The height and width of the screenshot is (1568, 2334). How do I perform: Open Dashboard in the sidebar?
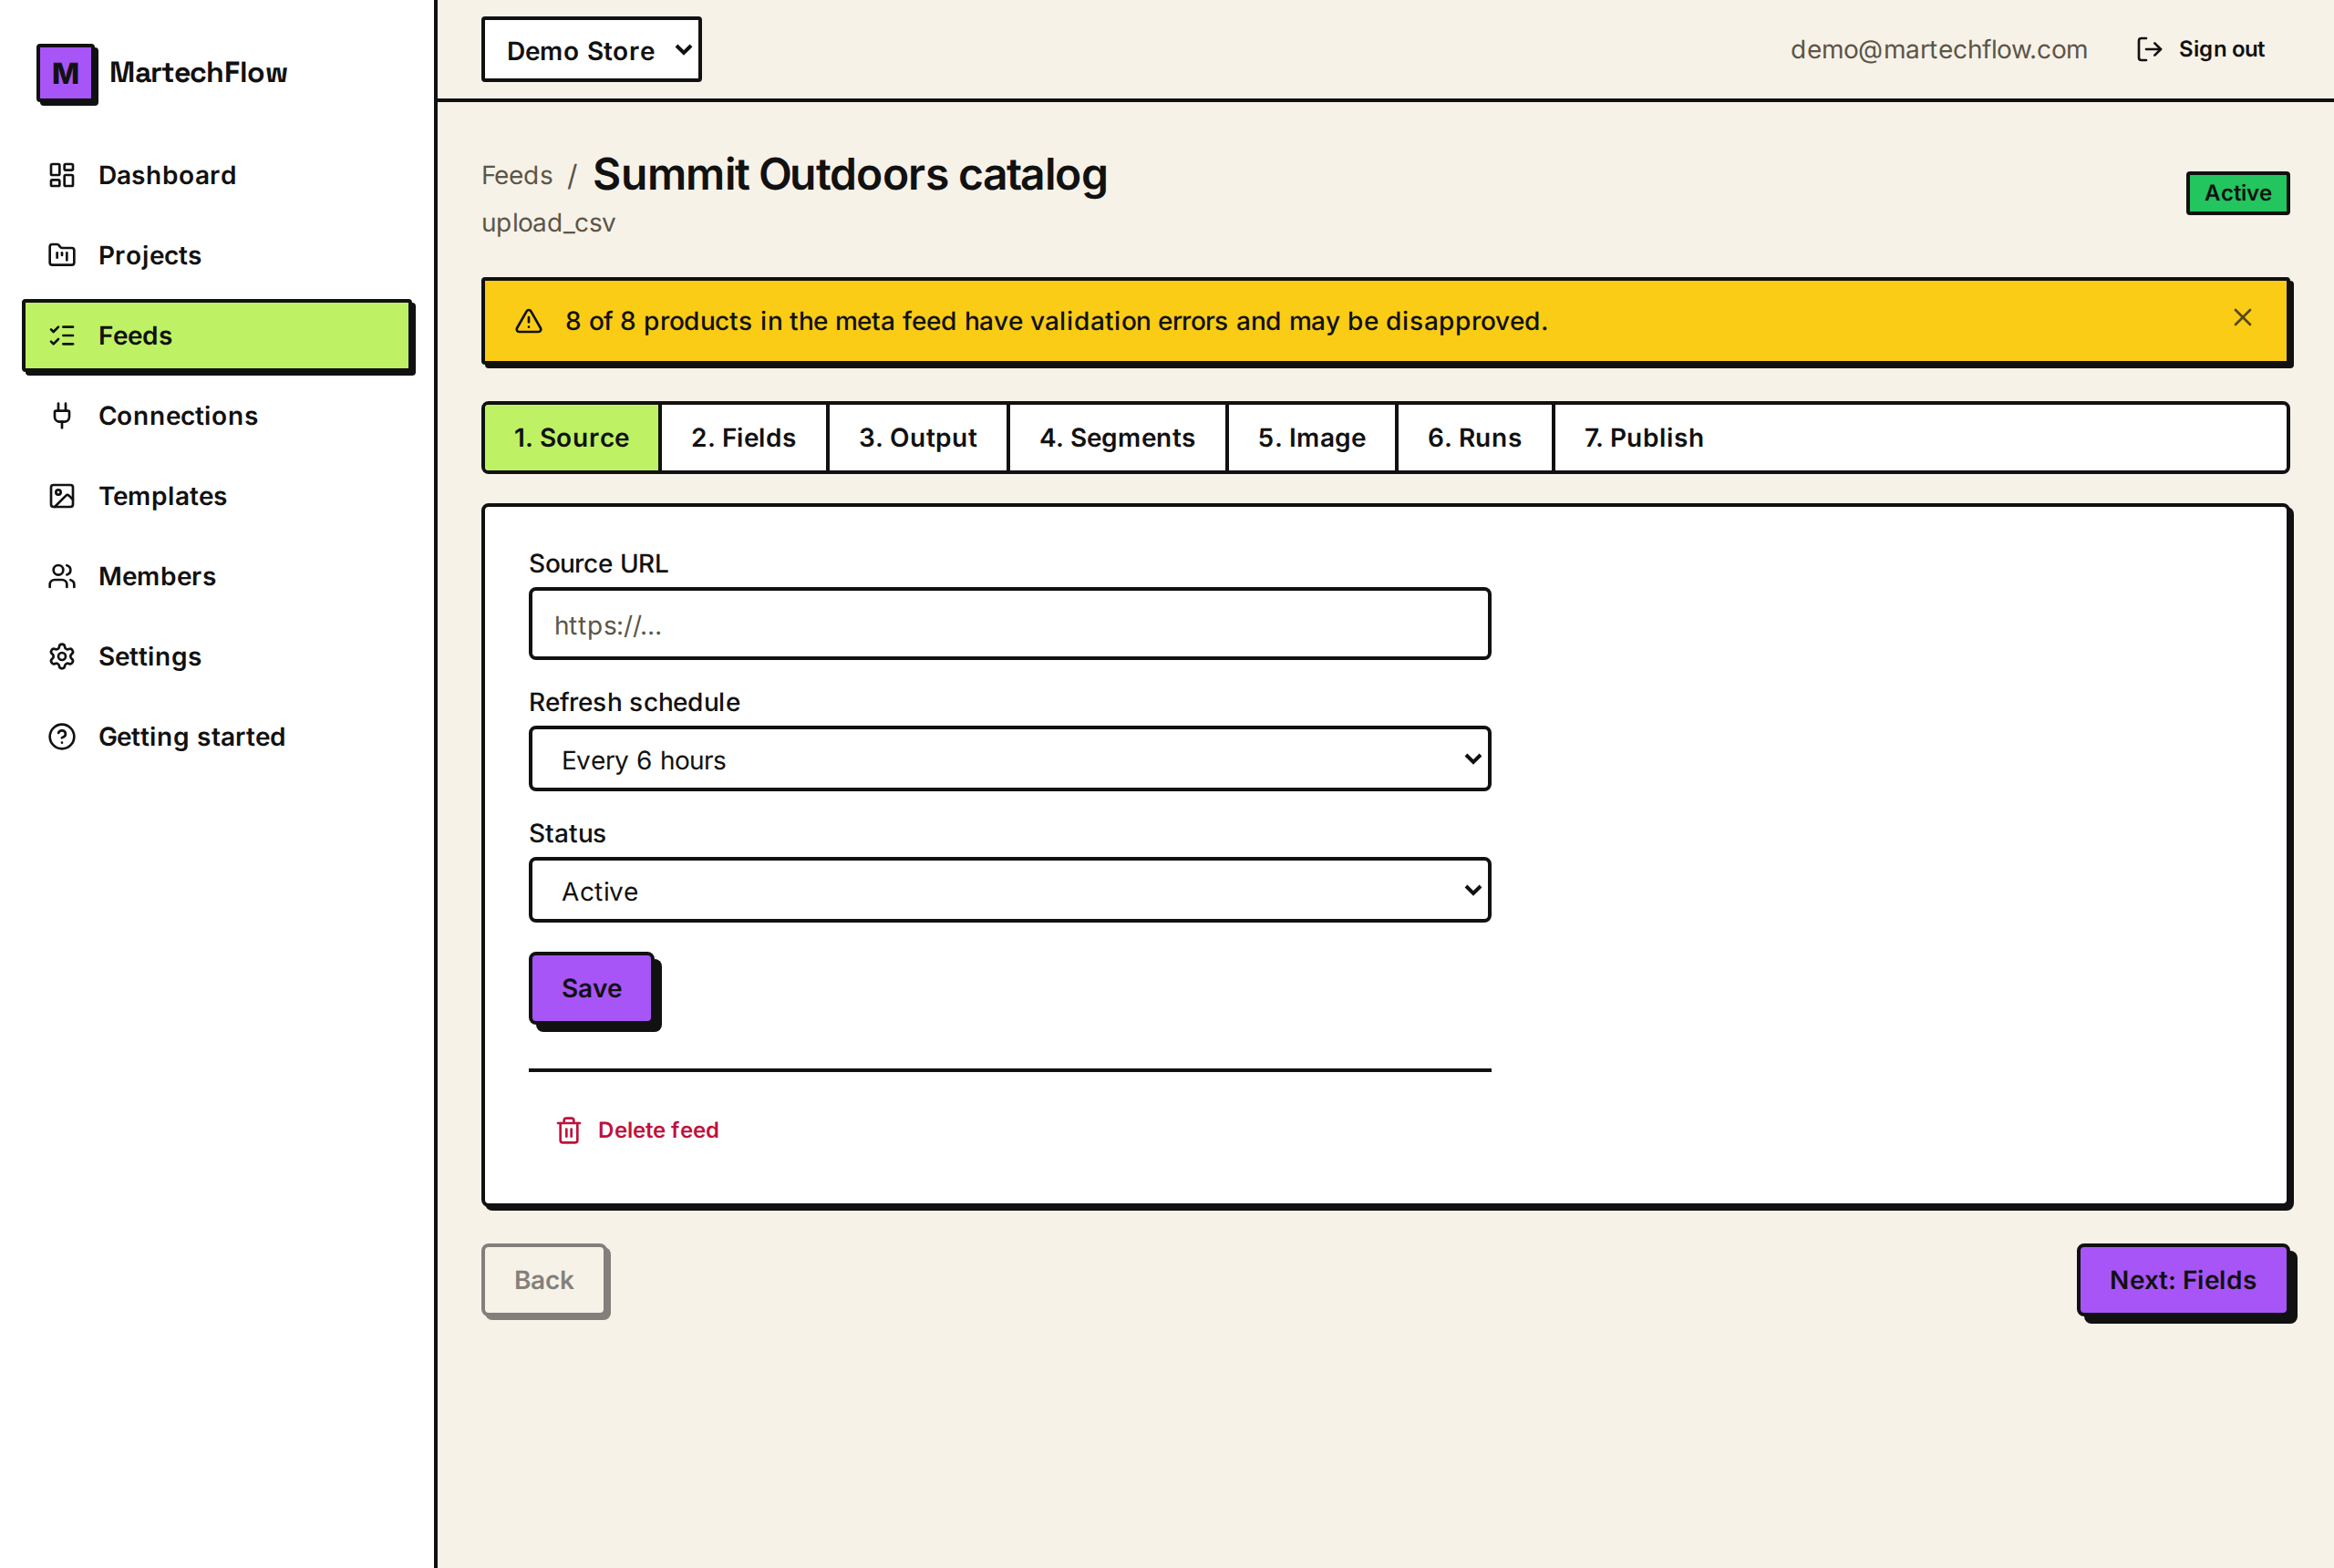(217, 175)
